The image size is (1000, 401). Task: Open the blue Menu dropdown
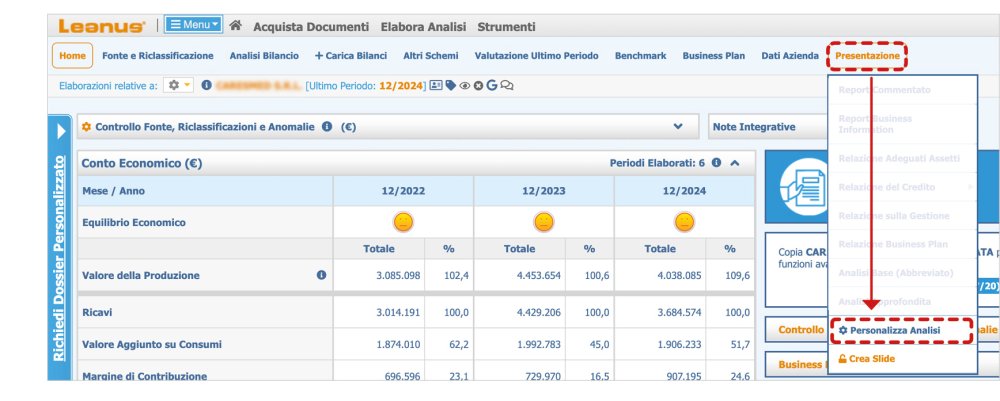click(x=193, y=25)
